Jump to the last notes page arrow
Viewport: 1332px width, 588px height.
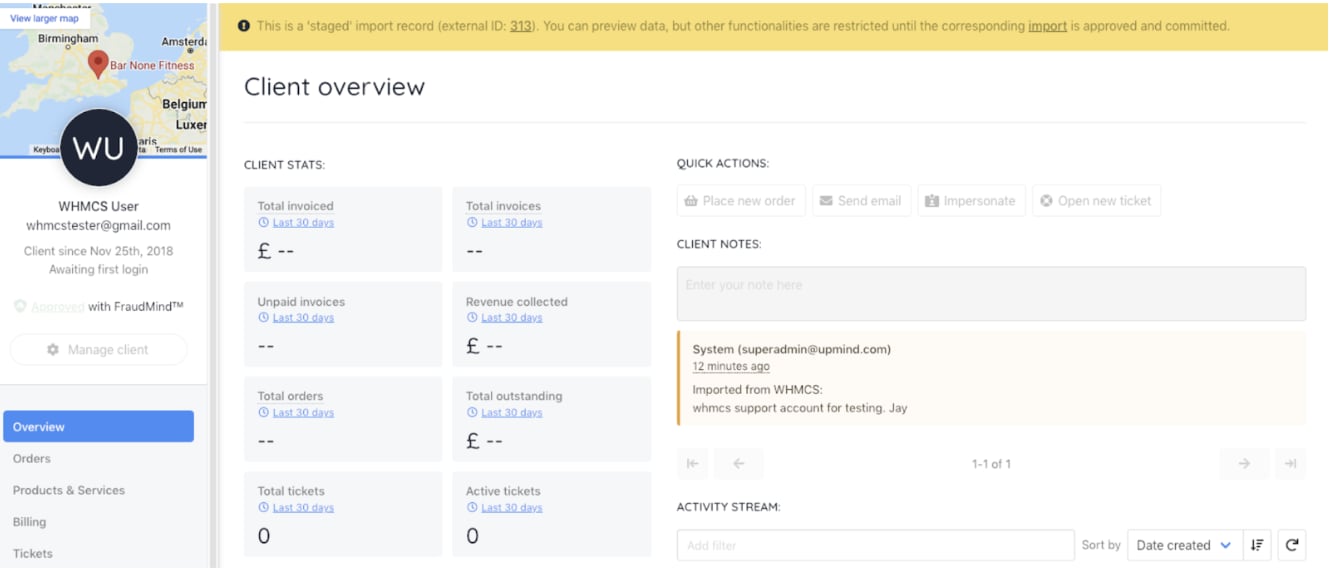(1291, 463)
